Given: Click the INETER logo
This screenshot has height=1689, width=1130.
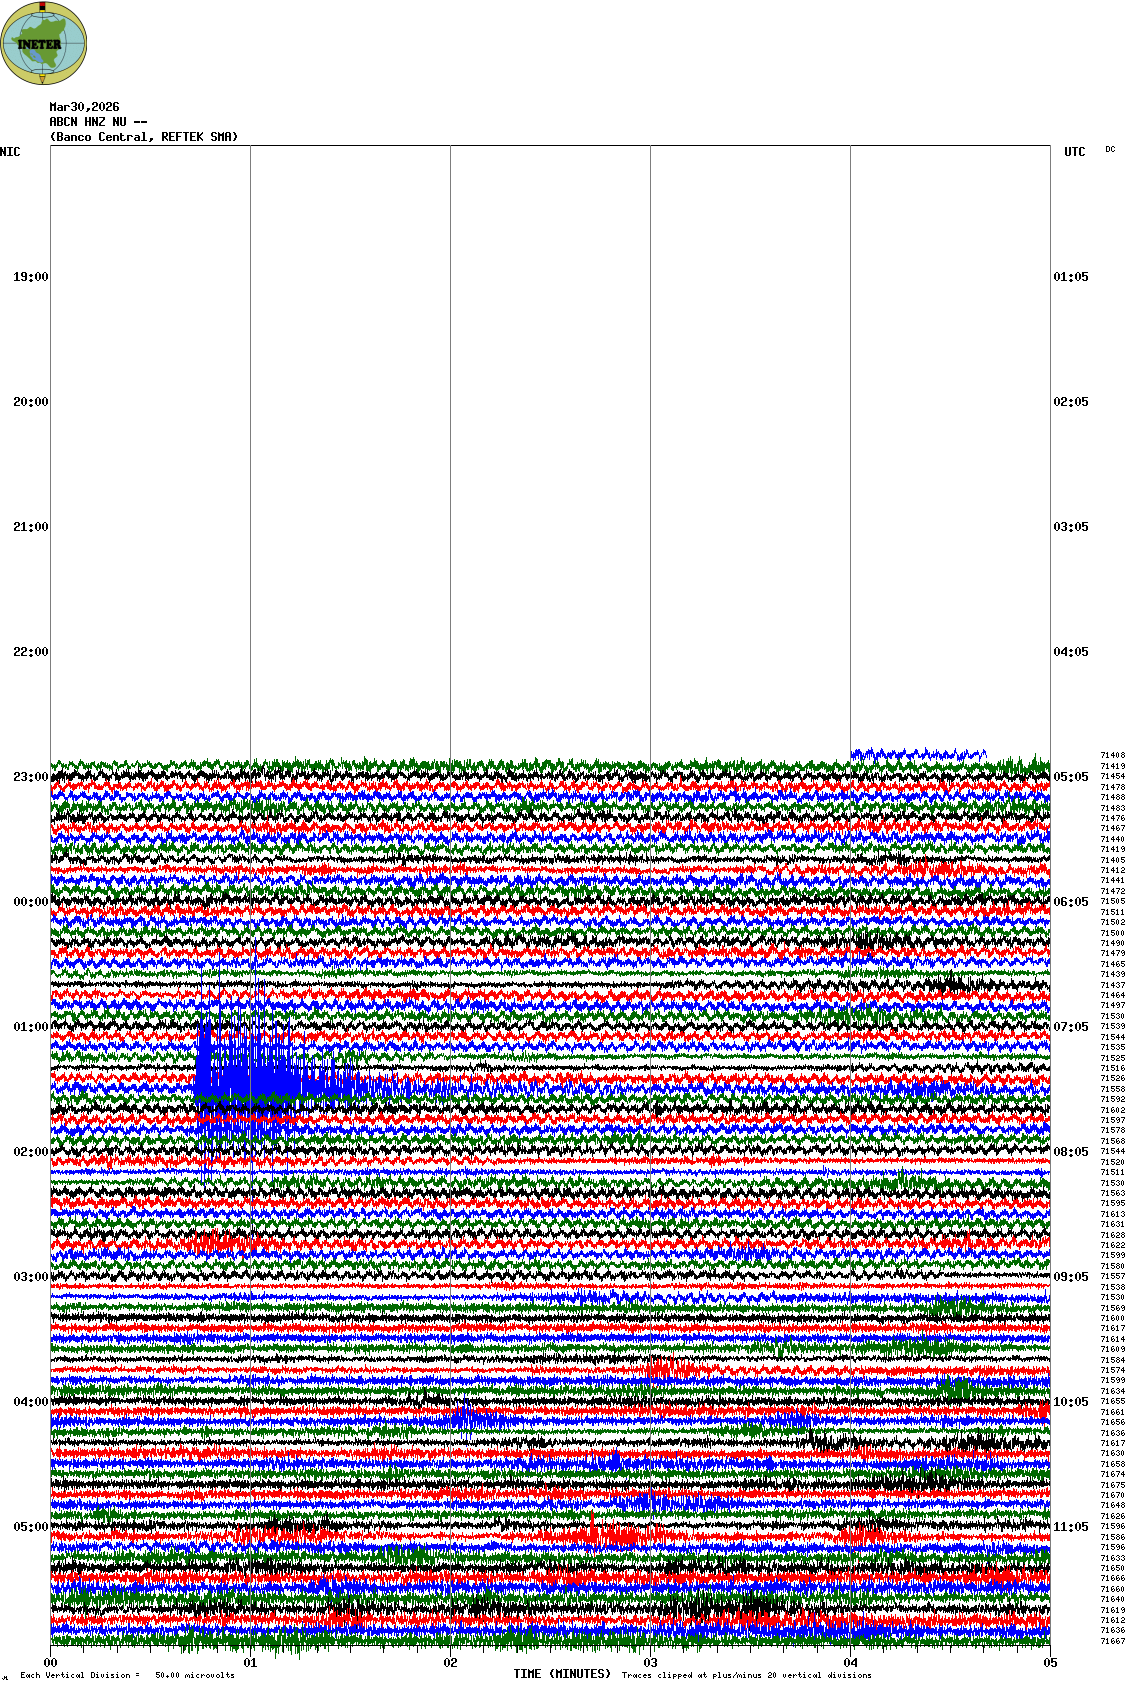Looking at the screenshot, I should click(44, 44).
